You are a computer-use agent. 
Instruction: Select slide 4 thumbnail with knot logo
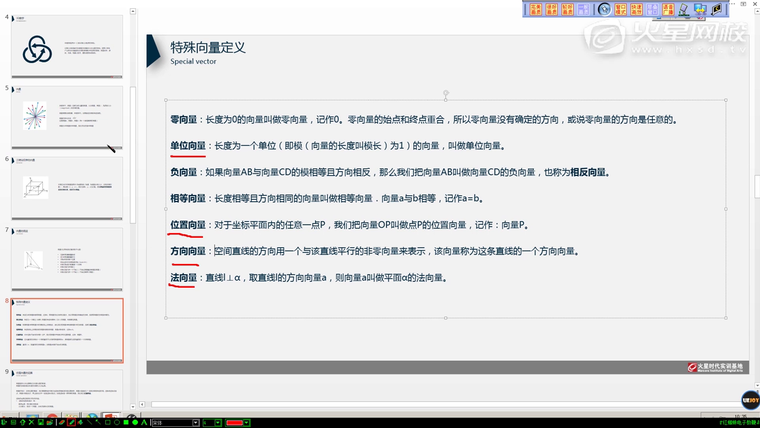(66, 46)
